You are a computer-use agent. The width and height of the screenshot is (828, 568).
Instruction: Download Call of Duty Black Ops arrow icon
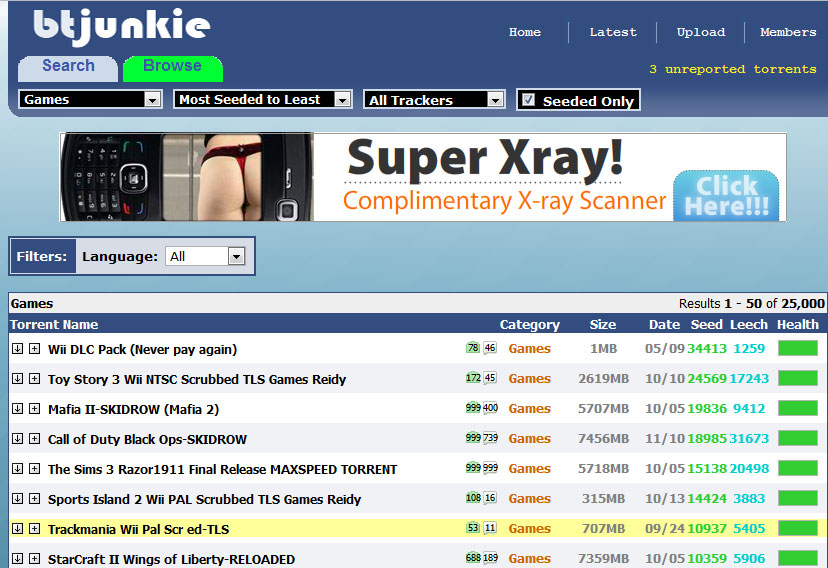click(x=17, y=439)
